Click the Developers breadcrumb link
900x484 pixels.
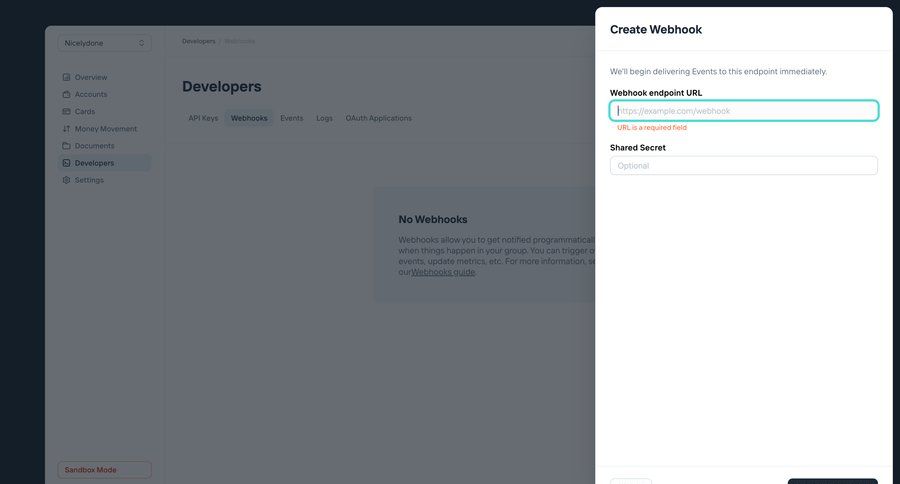click(199, 41)
